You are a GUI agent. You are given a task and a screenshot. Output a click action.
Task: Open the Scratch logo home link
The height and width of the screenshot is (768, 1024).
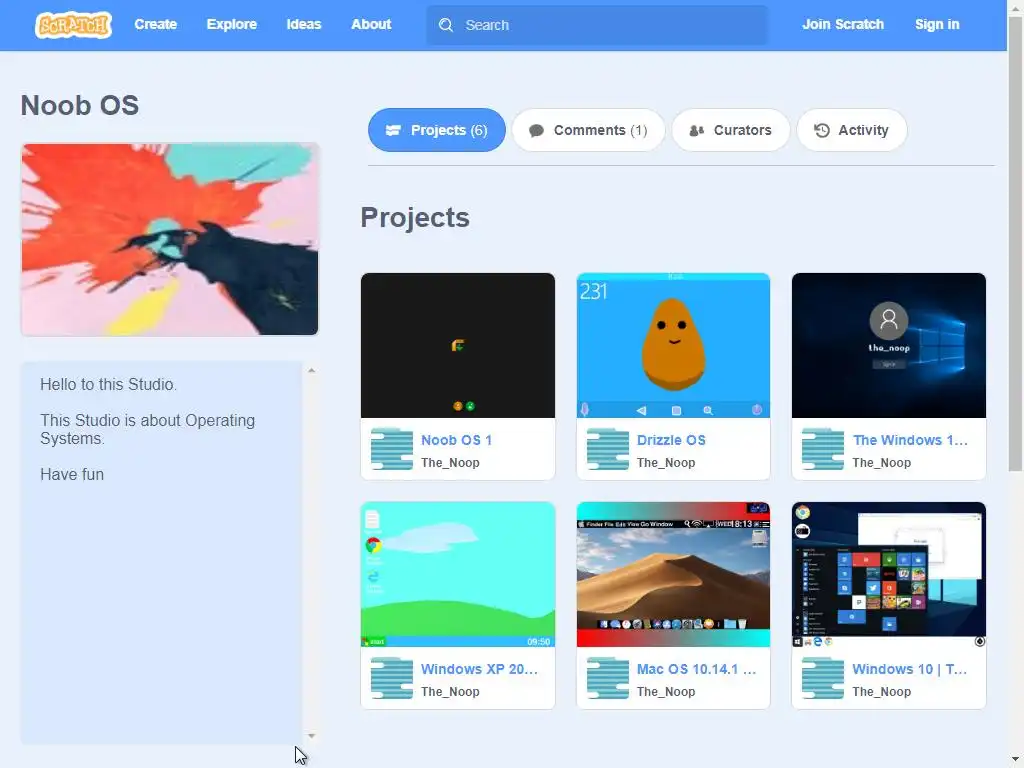point(73,25)
